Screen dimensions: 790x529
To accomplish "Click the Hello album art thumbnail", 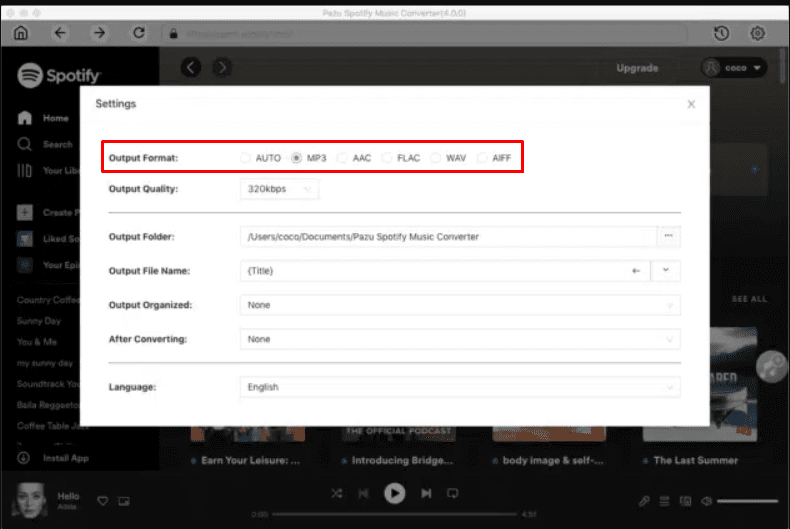I will click(30, 500).
